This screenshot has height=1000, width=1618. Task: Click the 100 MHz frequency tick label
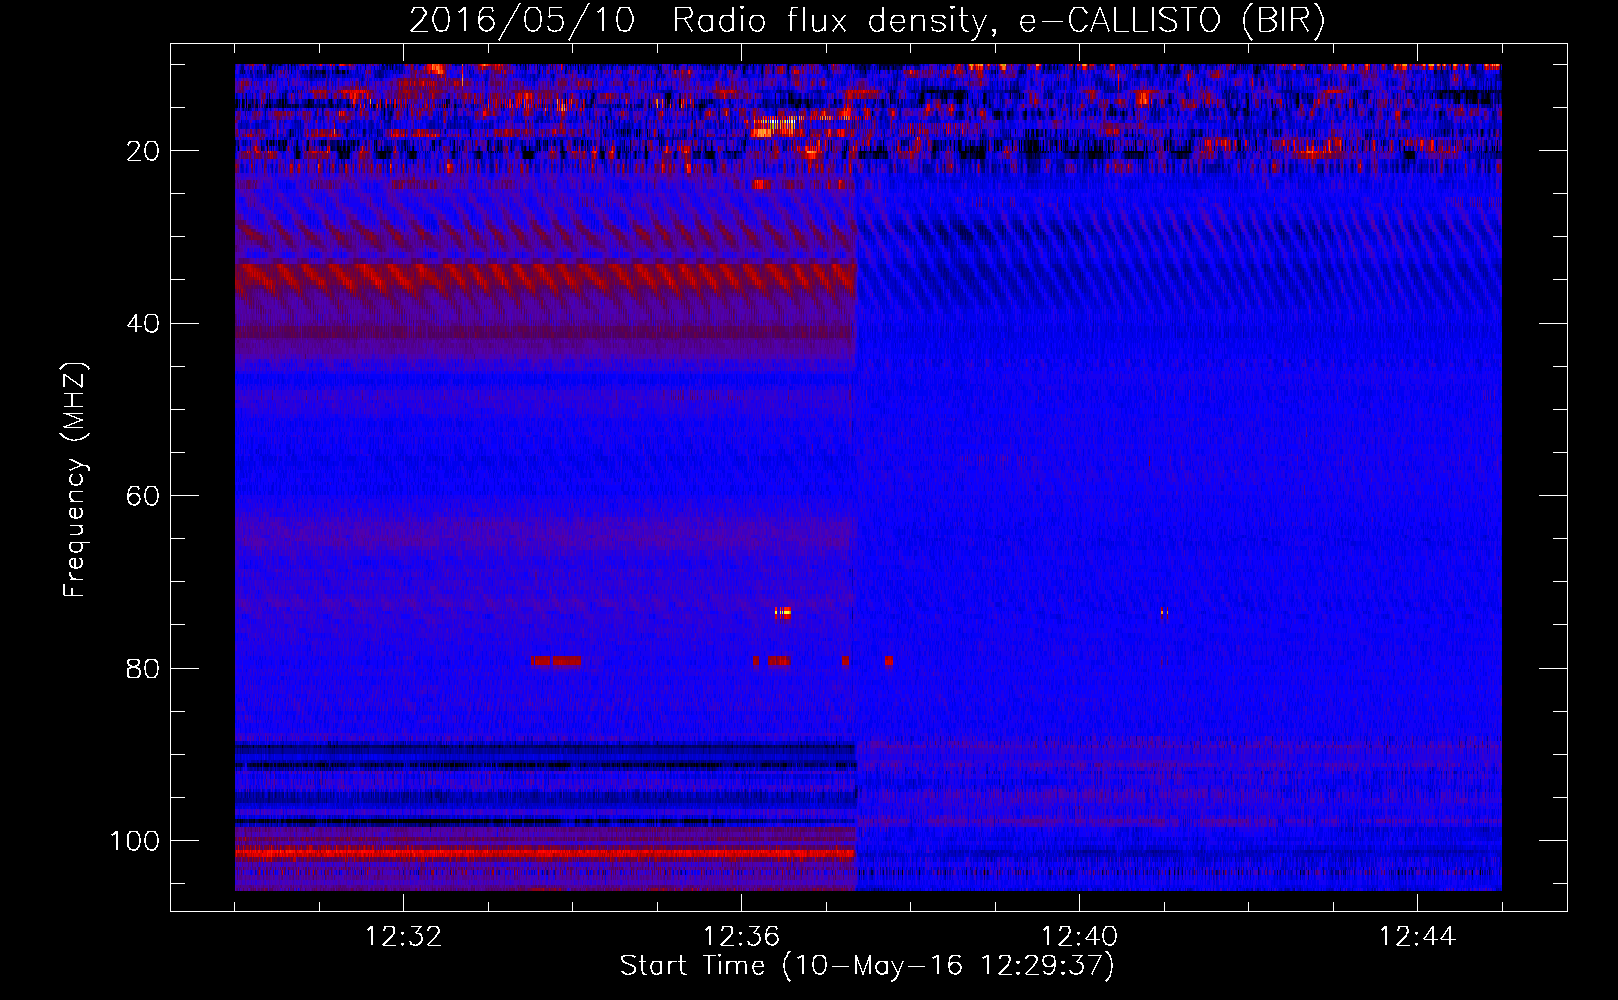[135, 841]
